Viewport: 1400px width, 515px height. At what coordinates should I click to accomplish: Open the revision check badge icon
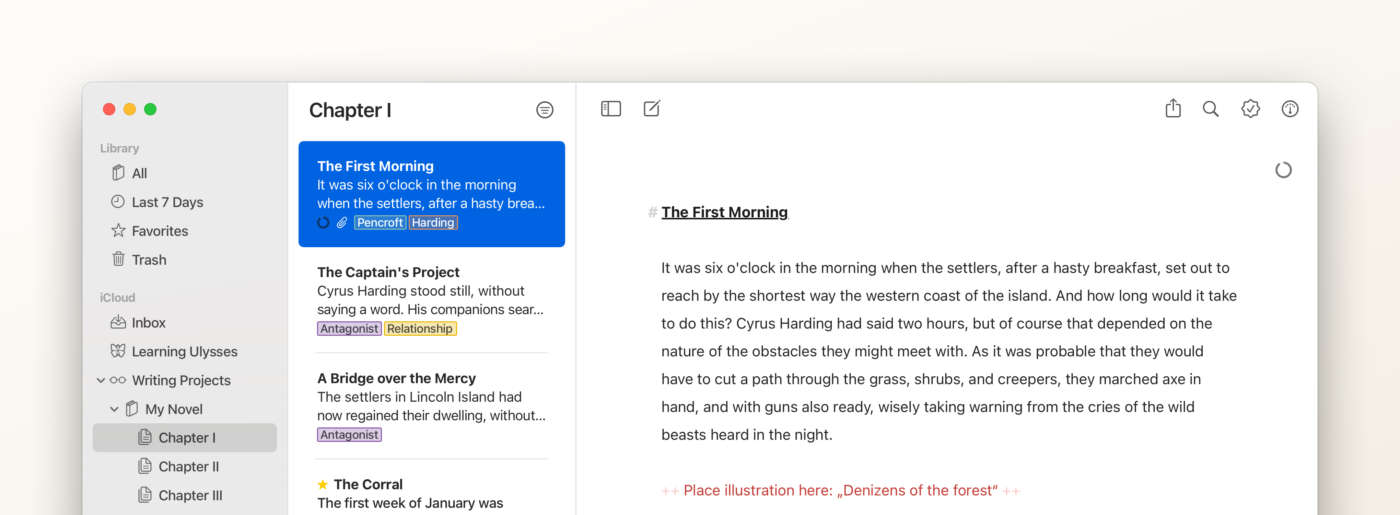coord(1250,109)
